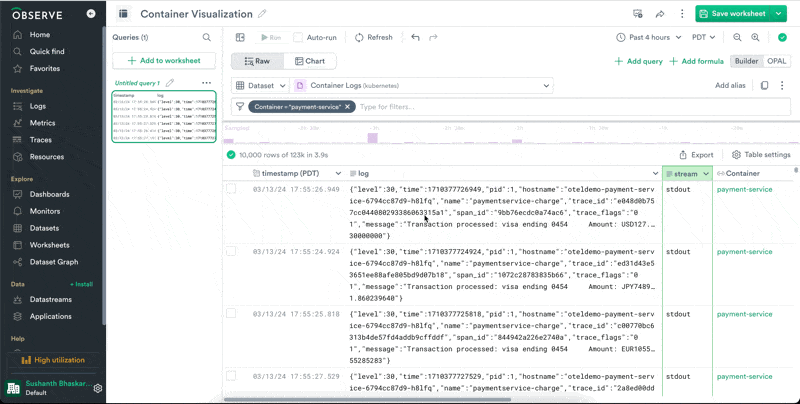Open the Dataset type dropdown

pyautogui.click(x=261, y=86)
